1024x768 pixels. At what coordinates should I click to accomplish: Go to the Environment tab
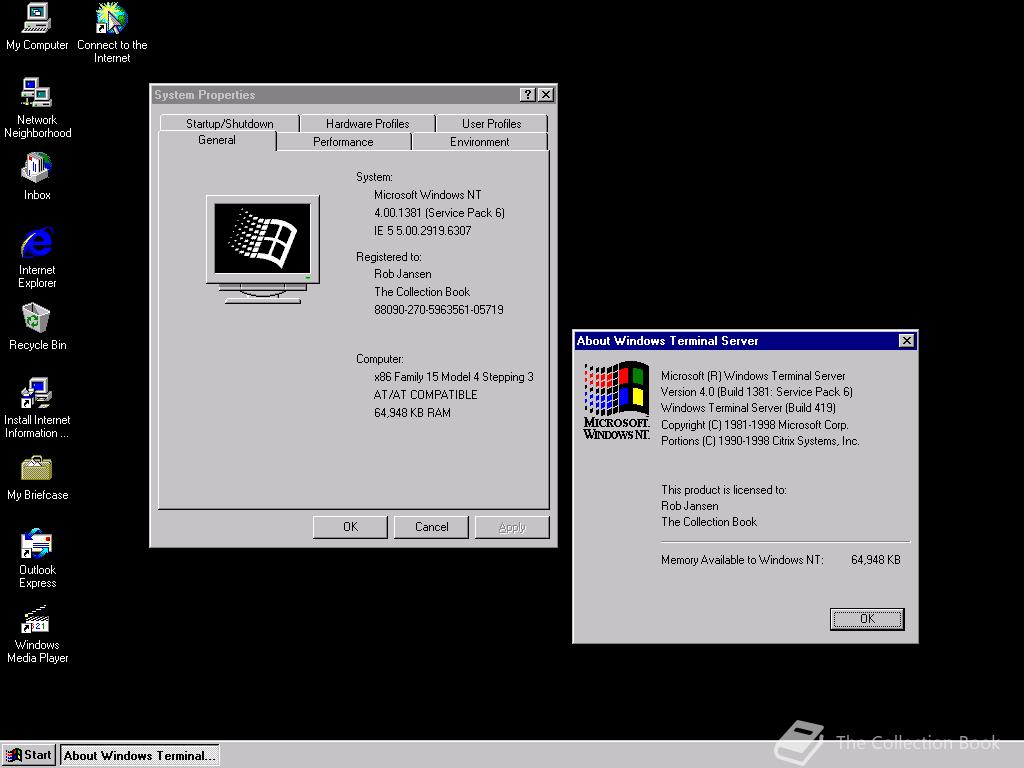point(479,142)
